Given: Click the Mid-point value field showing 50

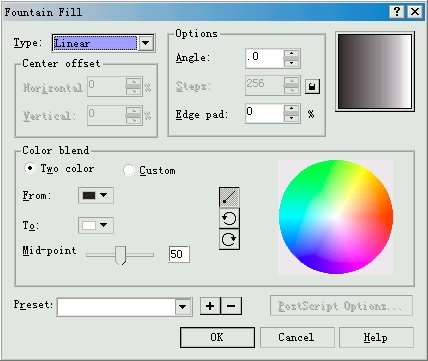Looking at the screenshot, I should point(179,254).
